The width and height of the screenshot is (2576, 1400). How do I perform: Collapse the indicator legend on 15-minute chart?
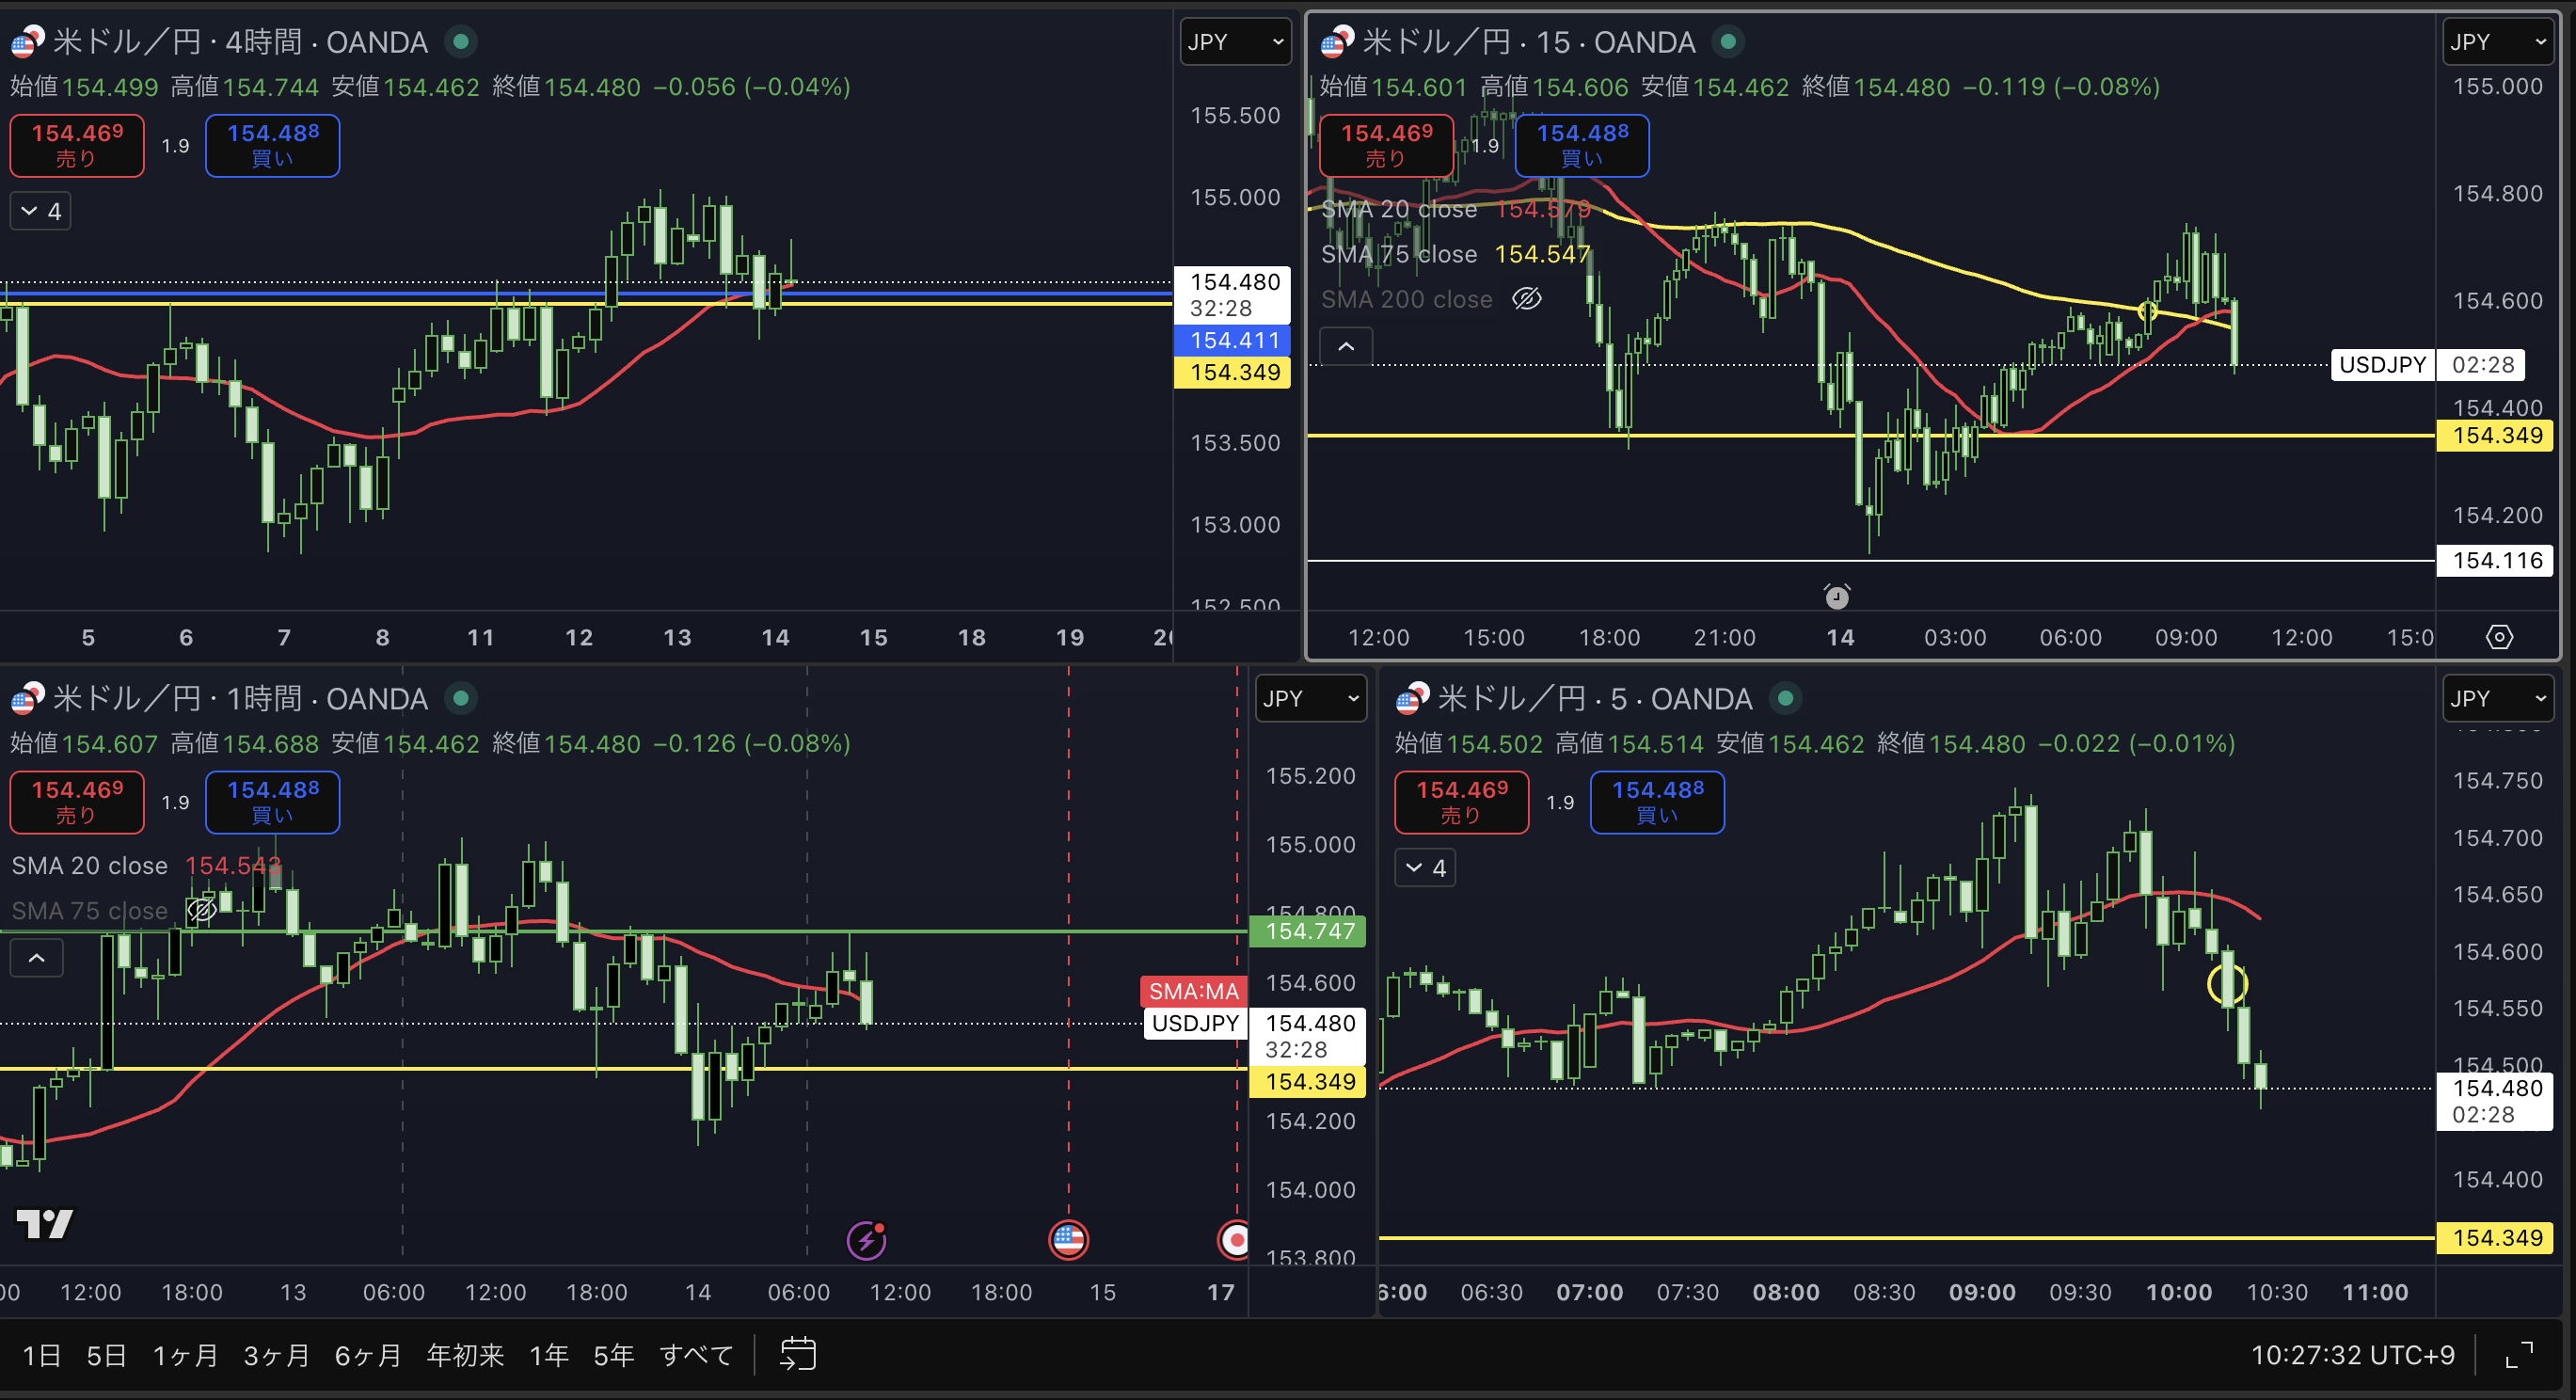[1346, 346]
